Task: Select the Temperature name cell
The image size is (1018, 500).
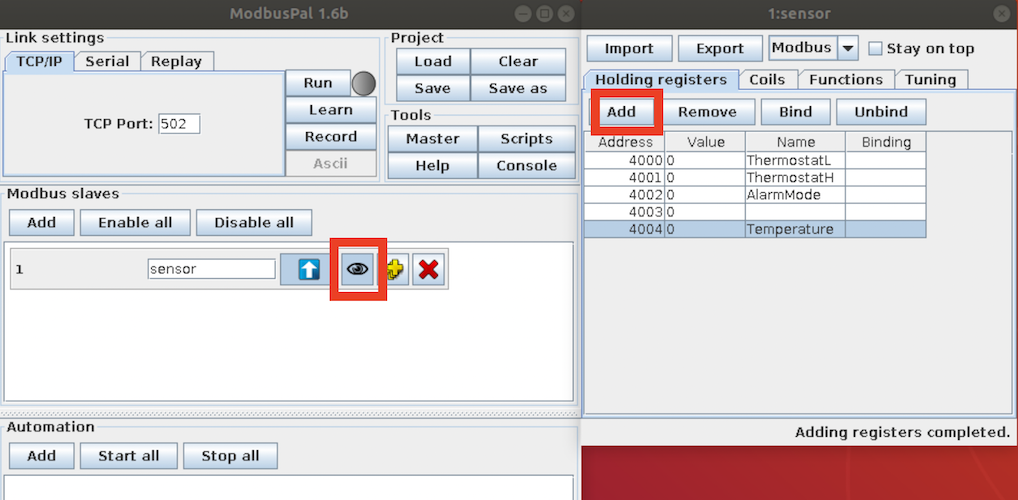Action: (x=795, y=229)
